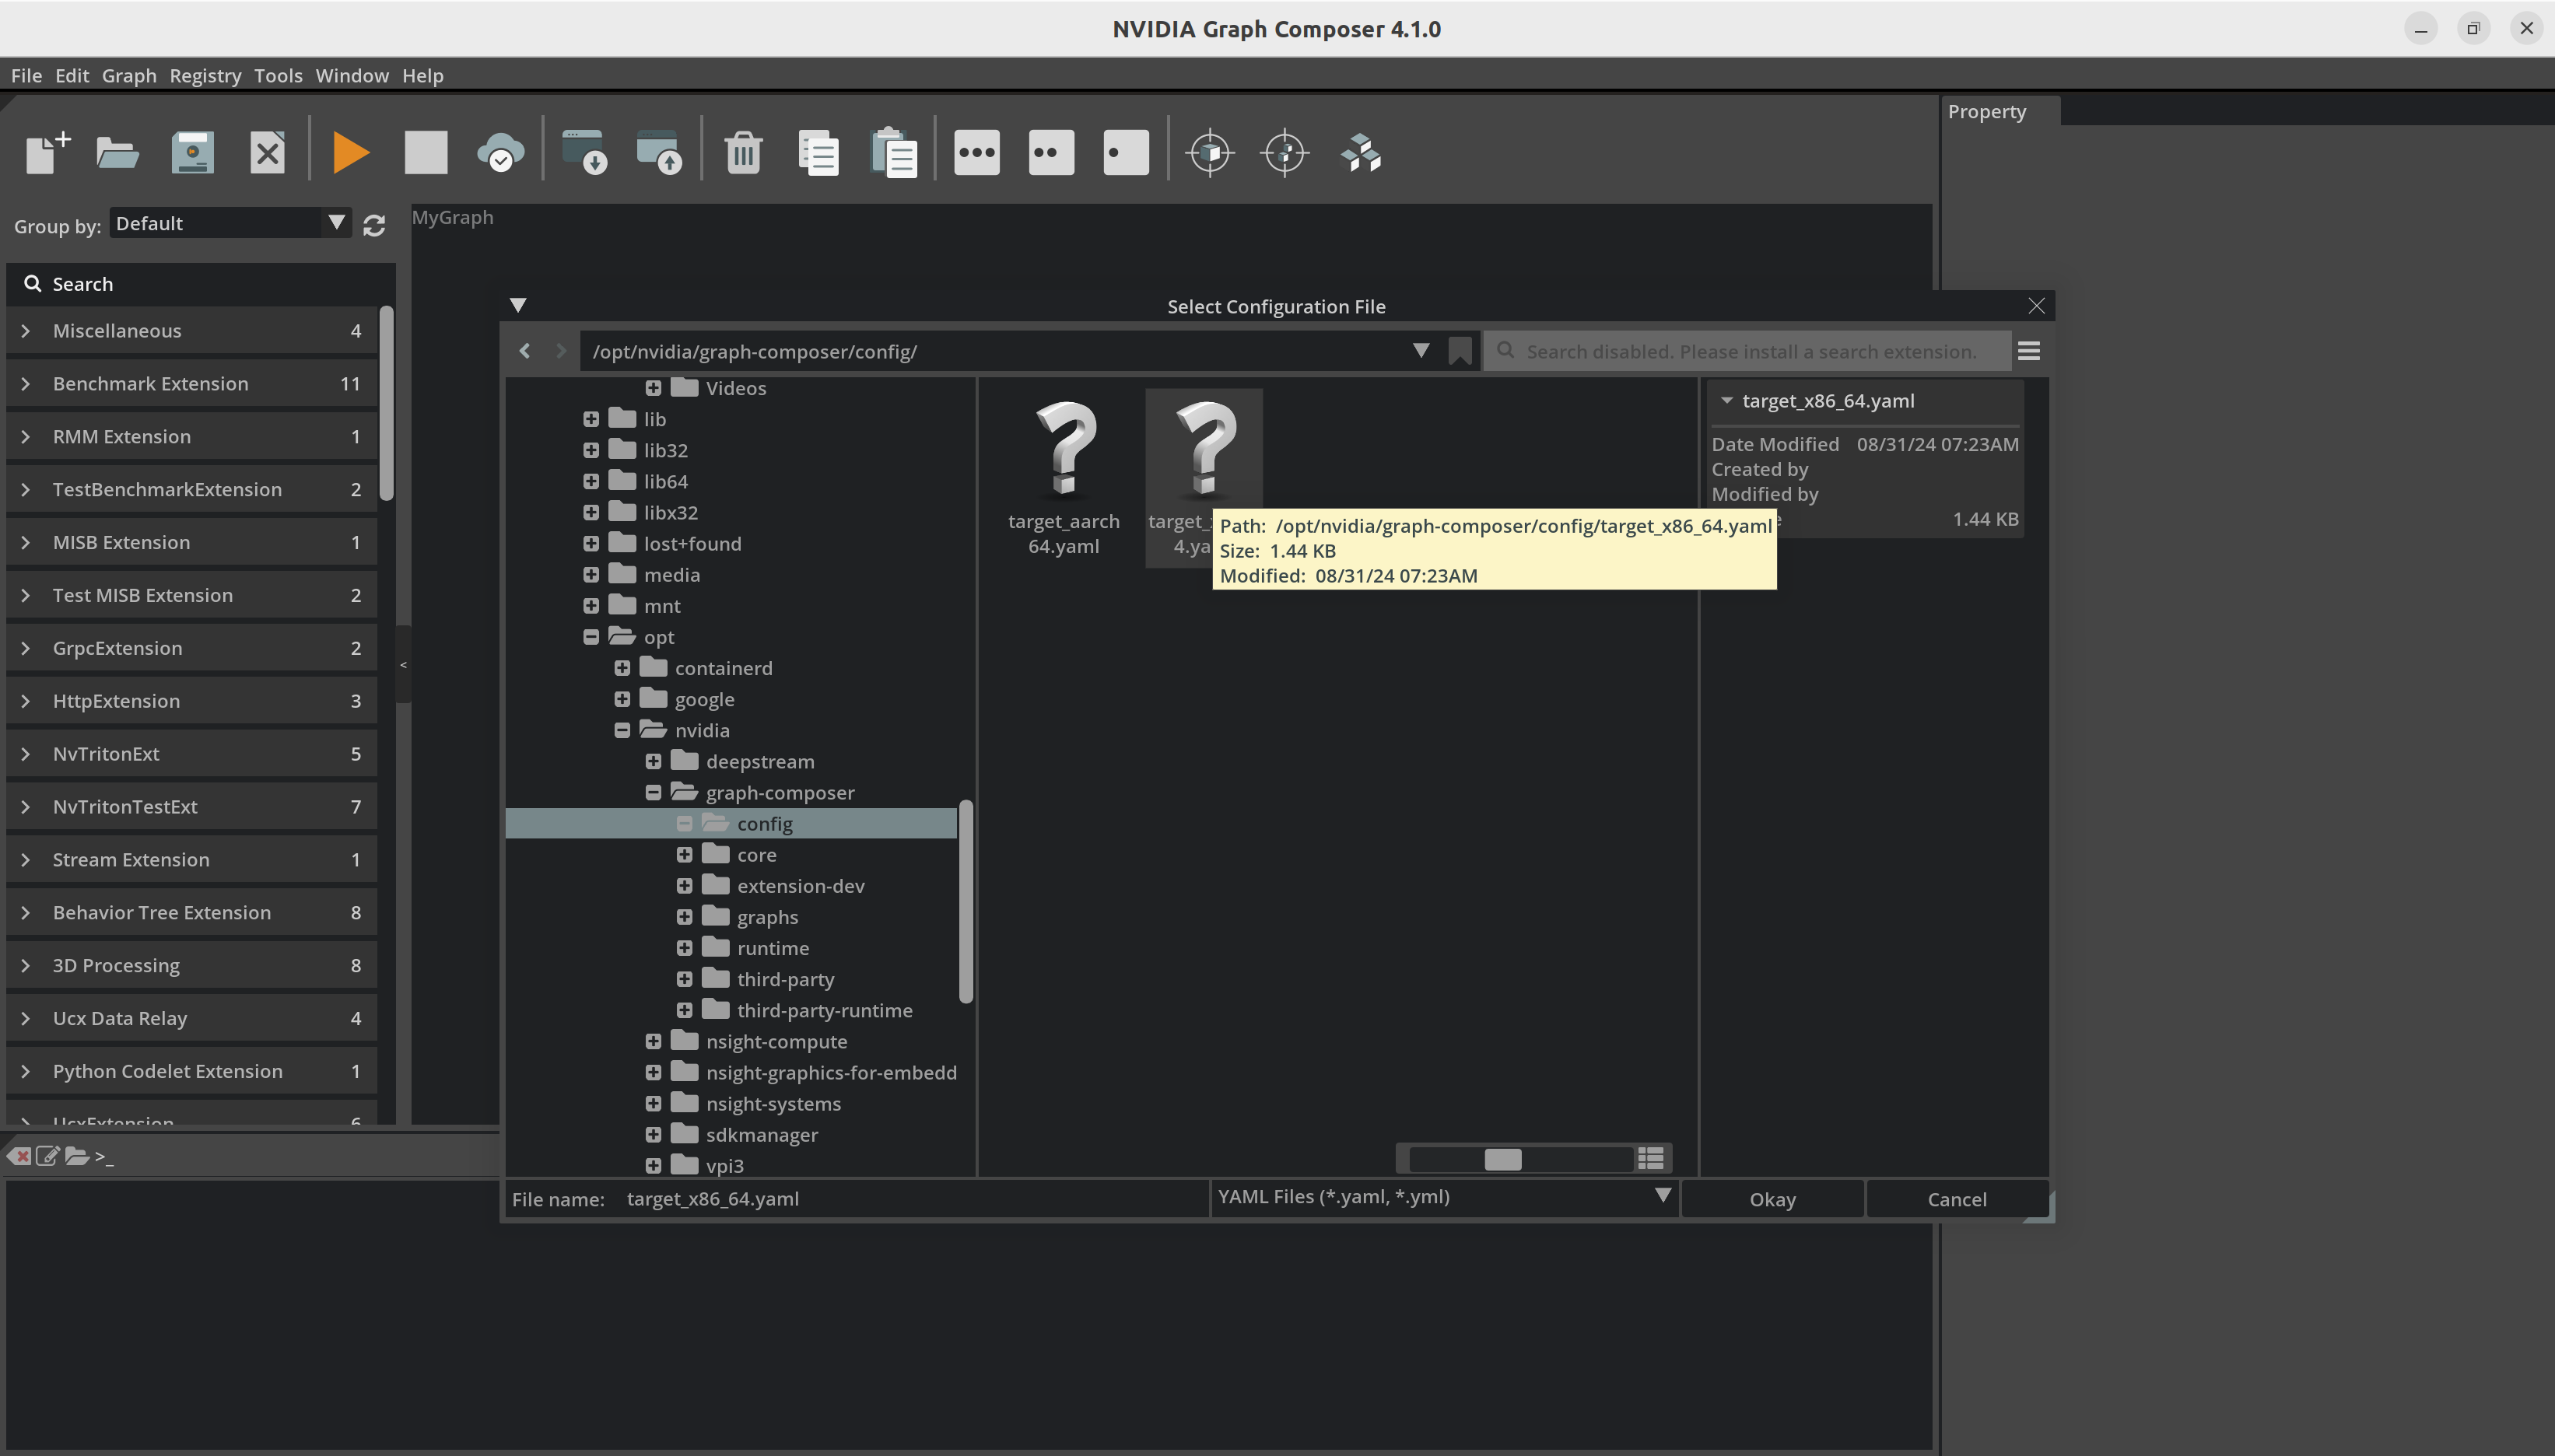This screenshot has width=2555, height=1456.
Task: Click the download container toolbar icon
Action: (x=585, y=153)
